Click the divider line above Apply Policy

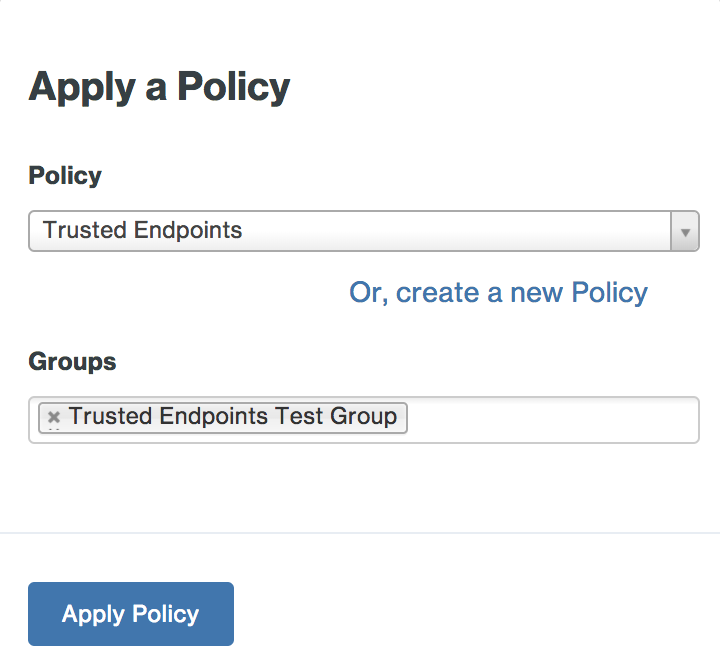[x=360, y=533]
